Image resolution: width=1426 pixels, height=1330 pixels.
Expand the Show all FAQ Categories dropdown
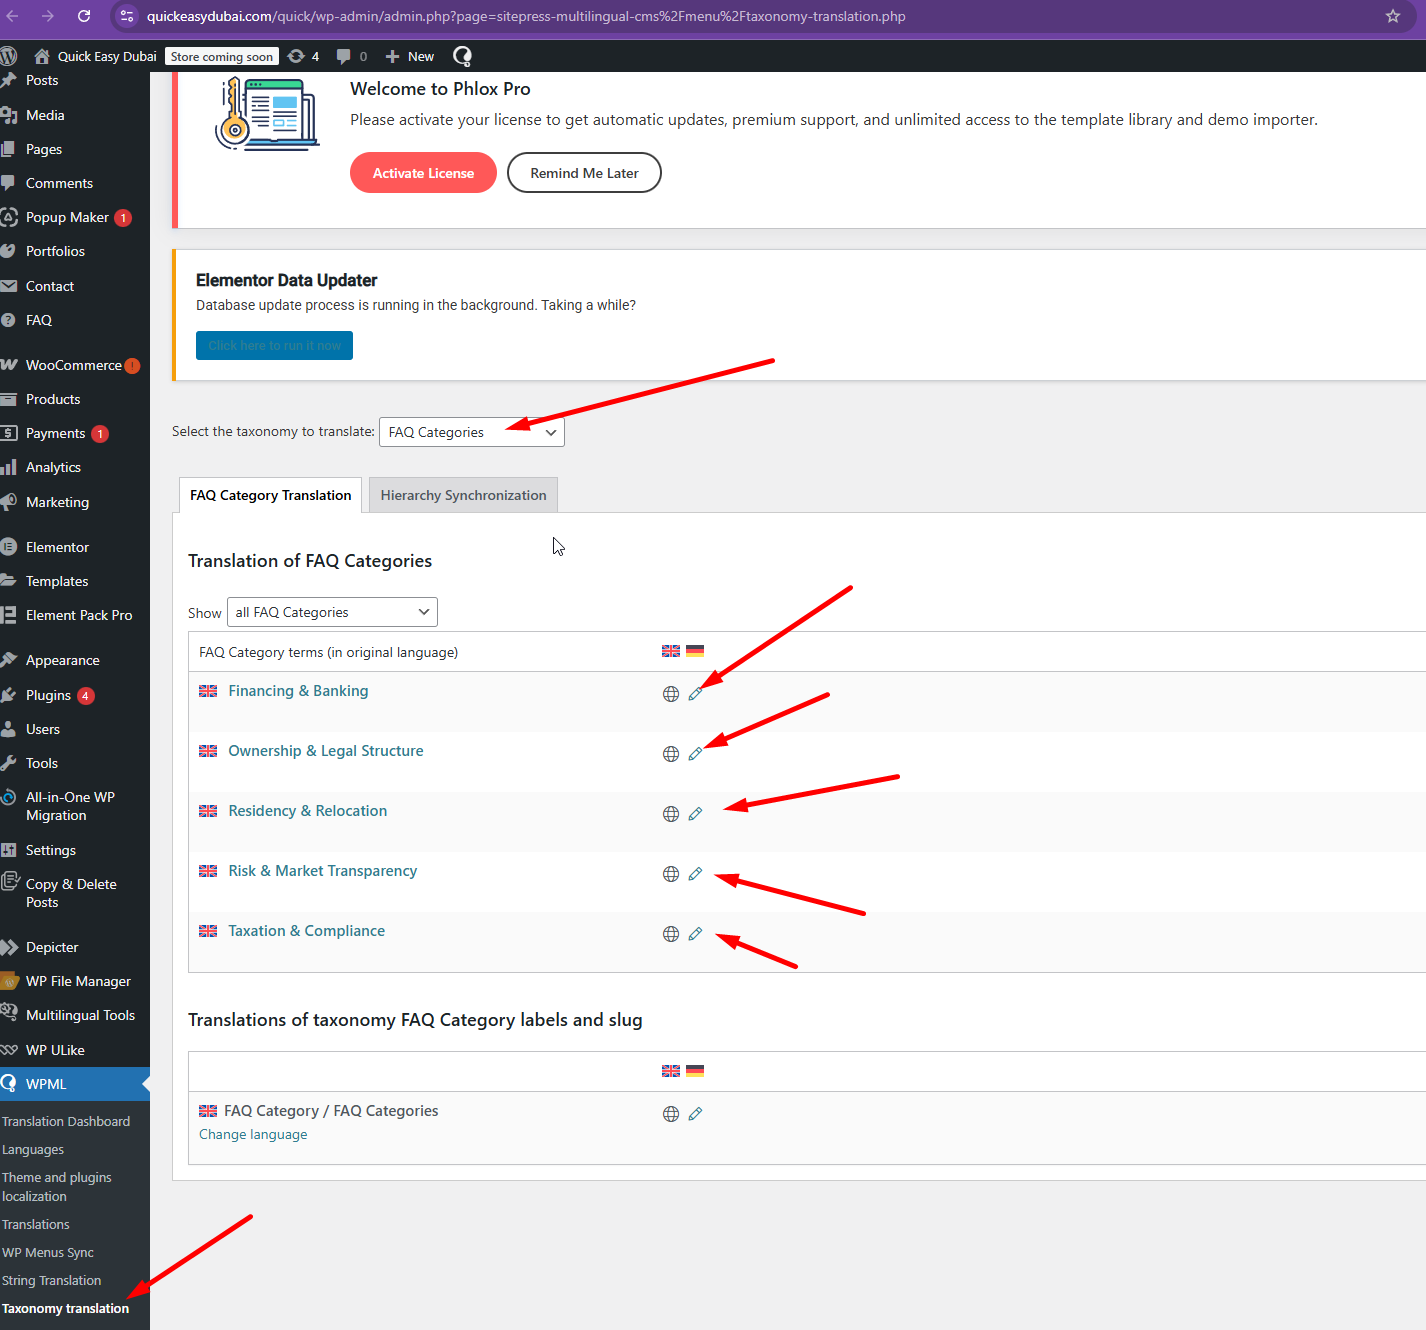coord(332,612)
